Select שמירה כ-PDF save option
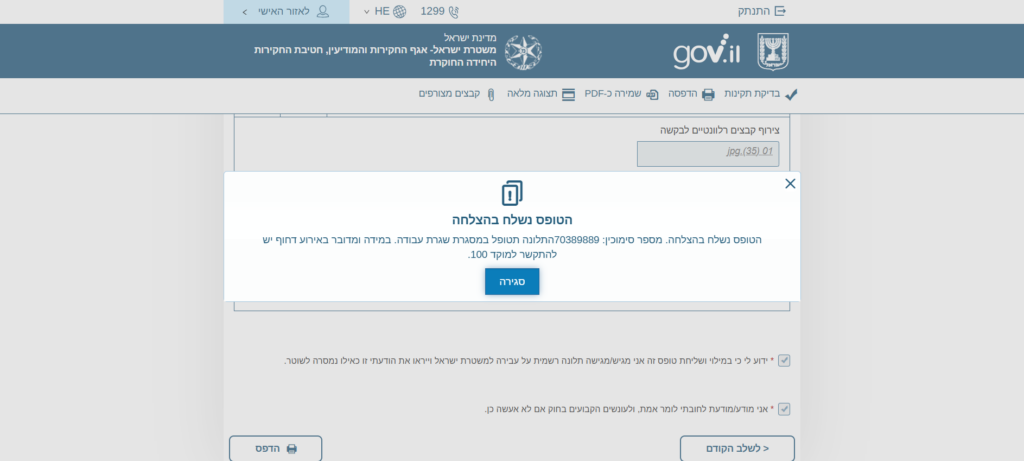Image resolution: width=1024 pixels, height=461 pixels. [x=622, y=94]
